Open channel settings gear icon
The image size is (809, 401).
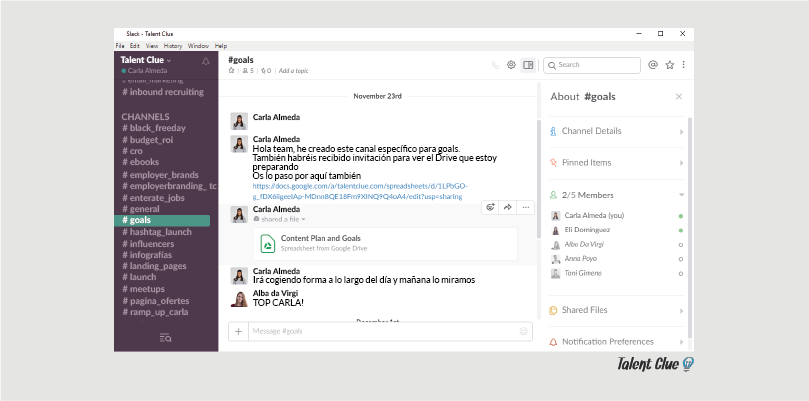coord(511,65)
